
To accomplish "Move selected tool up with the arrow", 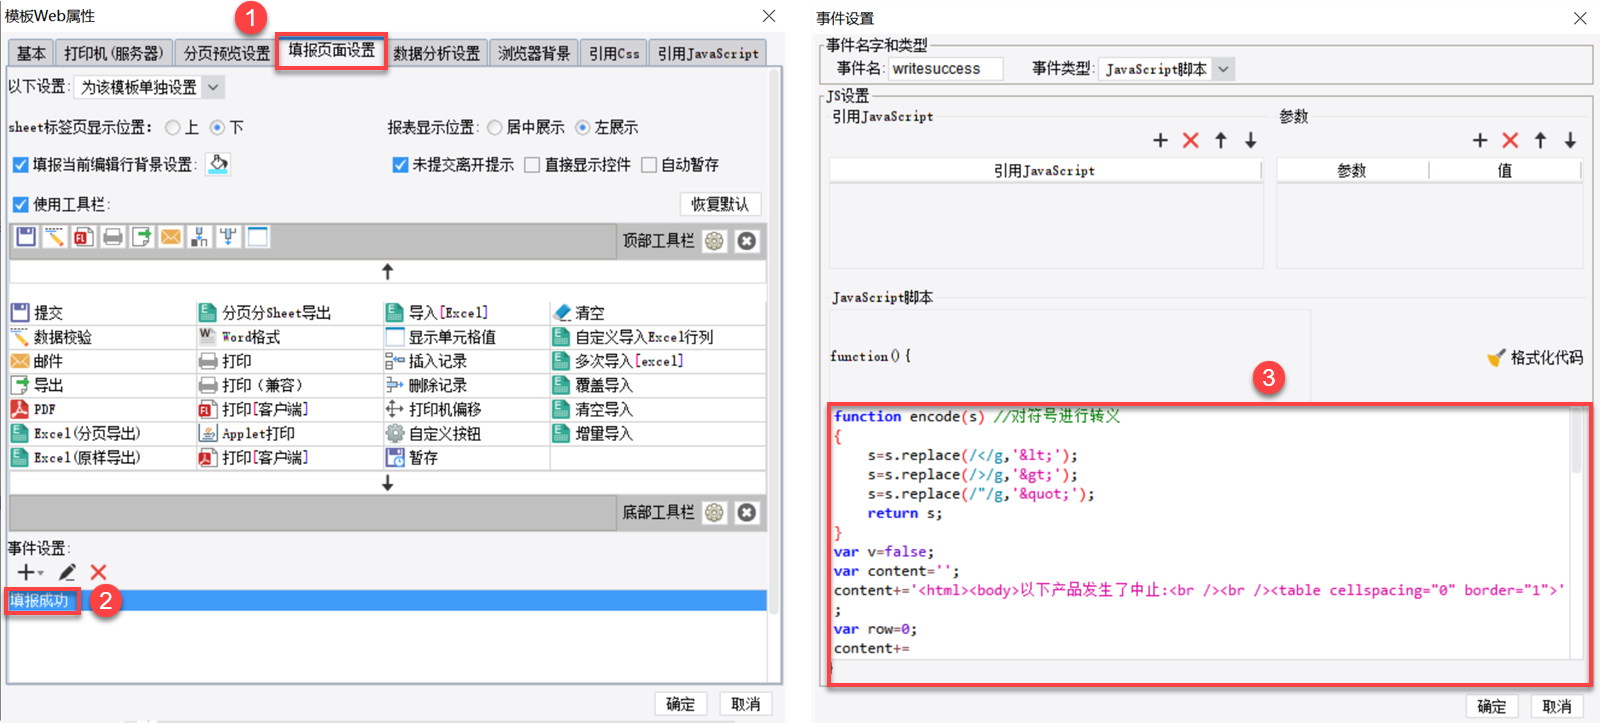I will coord(388,271).
